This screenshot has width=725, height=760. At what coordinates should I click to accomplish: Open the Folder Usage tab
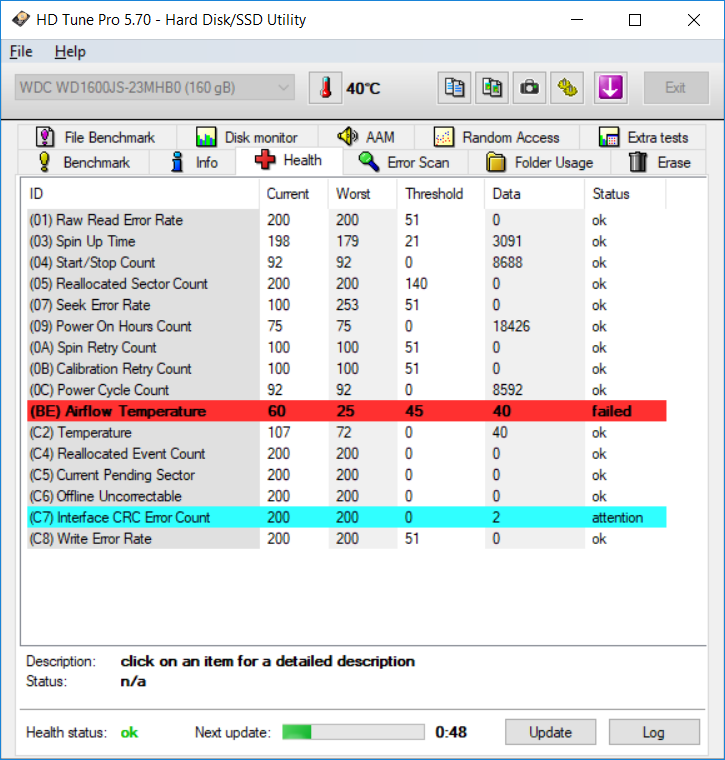tap(539, 162)
